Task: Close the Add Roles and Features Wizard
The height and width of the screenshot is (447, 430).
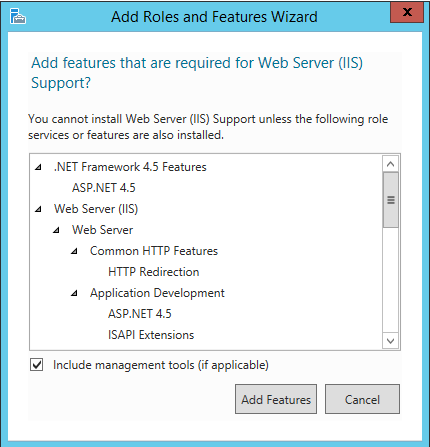Action: tap(407, 12)
